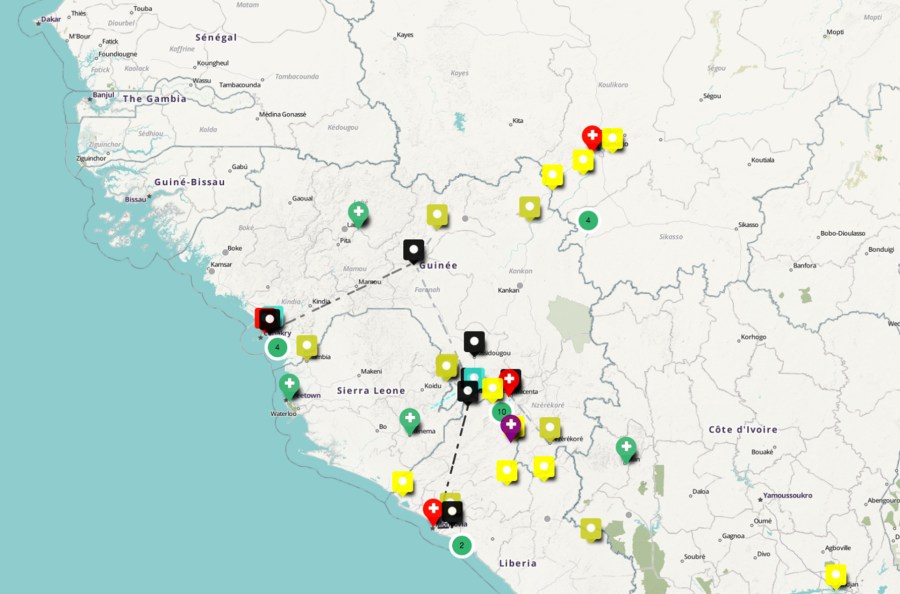This screenshot has height=594, width=900.
Task: Select the olive marker near Koidu
Action: (x=446, y=365)
